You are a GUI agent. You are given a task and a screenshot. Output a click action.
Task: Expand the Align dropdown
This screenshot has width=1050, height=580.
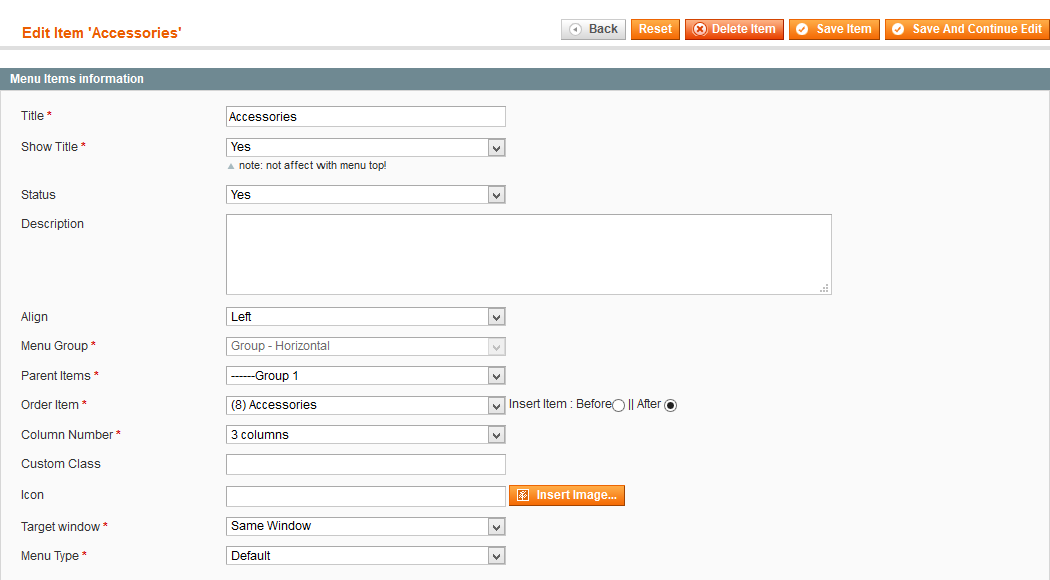pyautogui.click(x=366, y=317)
